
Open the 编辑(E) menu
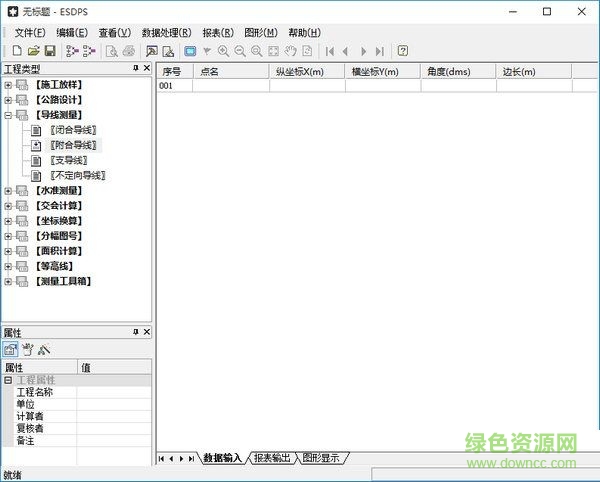tap(72, 33)
